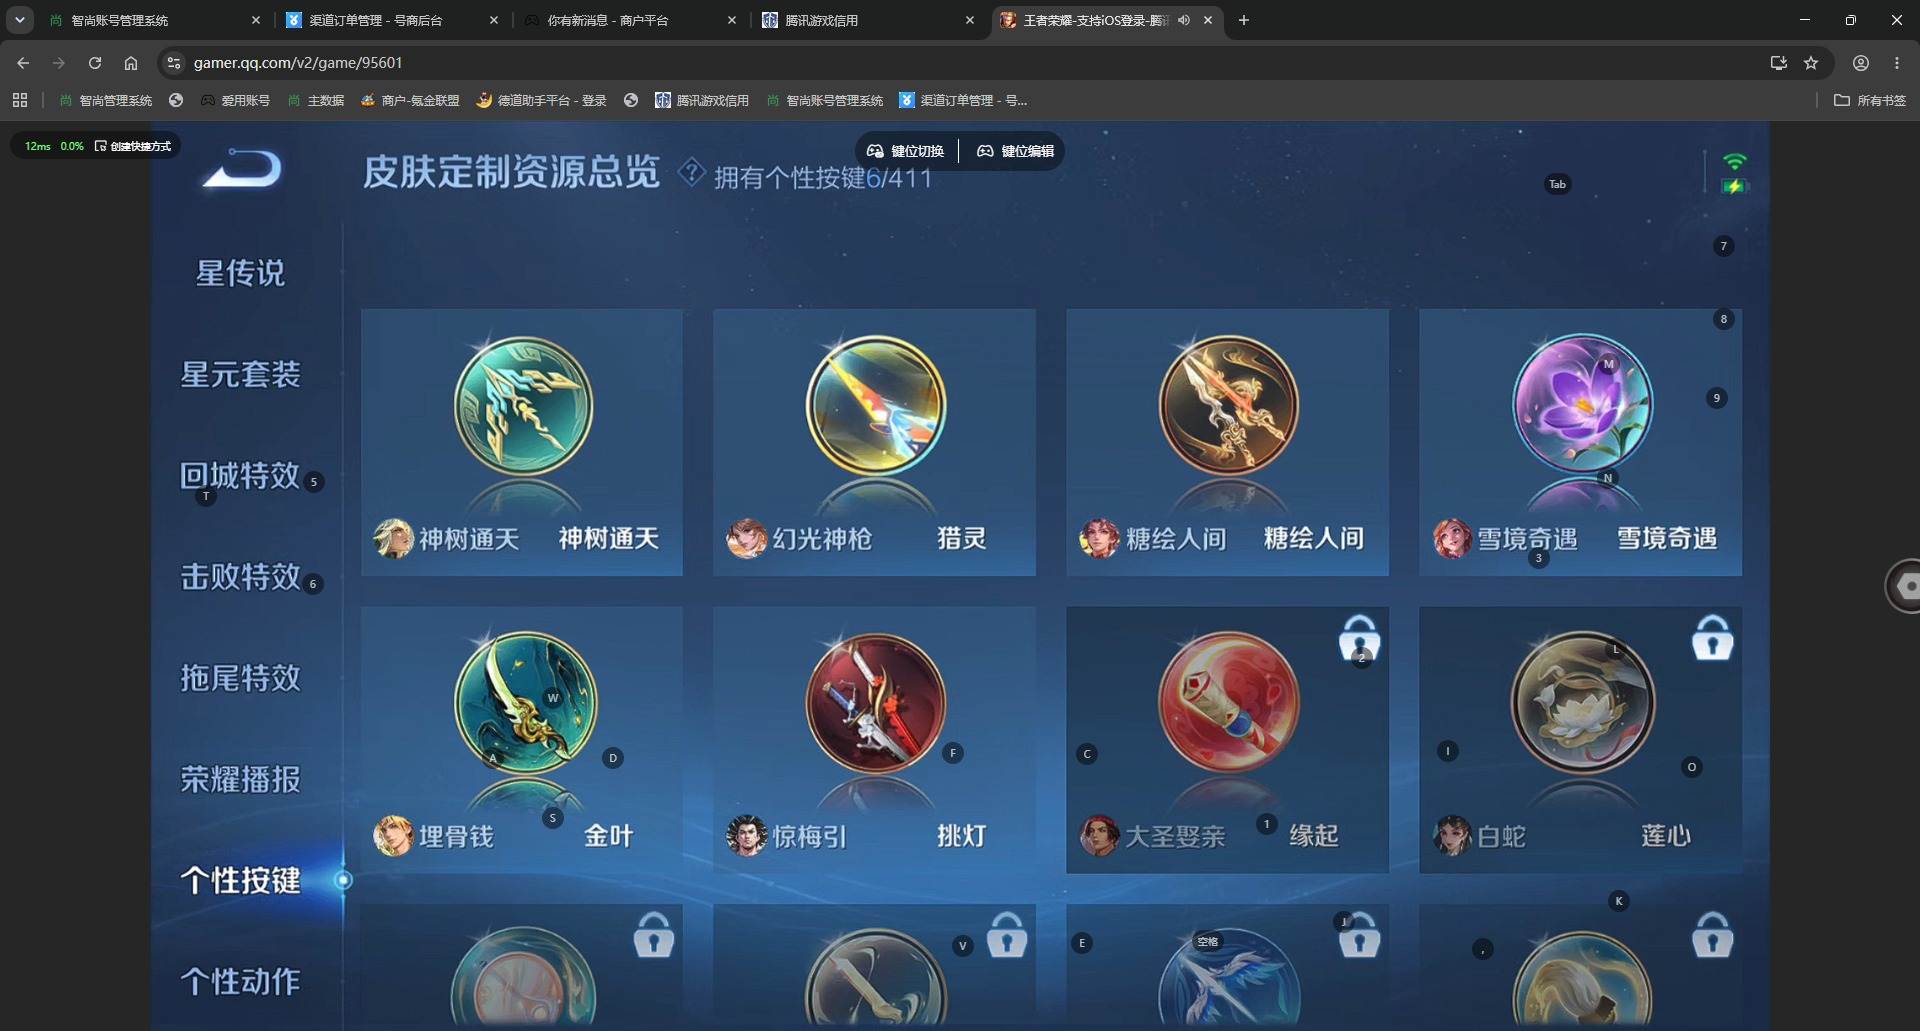Pick the 惊梅引 挑灯 sword icon
This screenshot has height=1031, width=1920.
pos(875,702)
